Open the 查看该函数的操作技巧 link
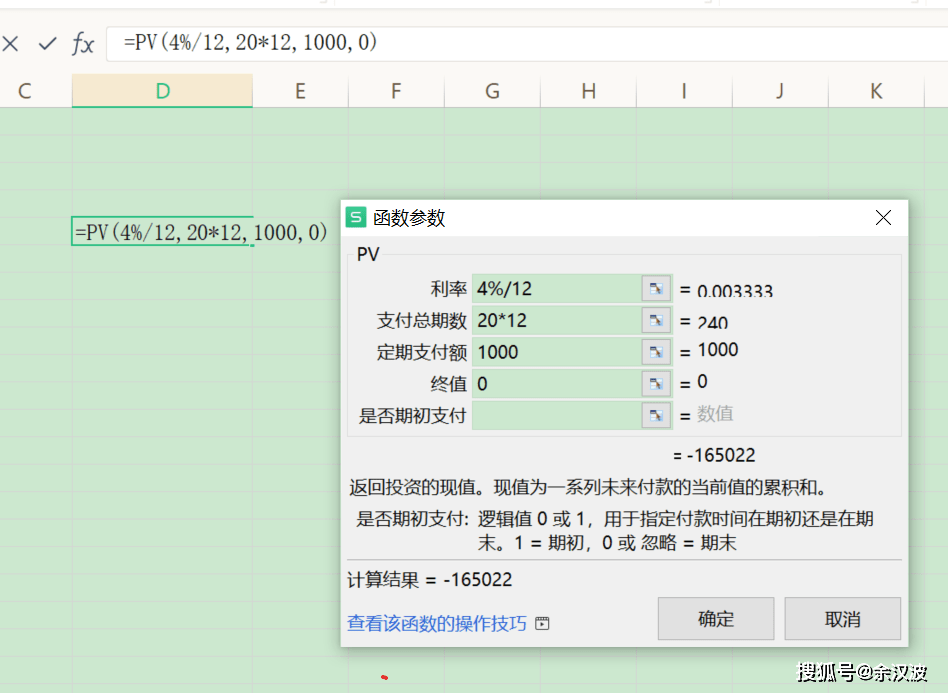This screenshot has height=693, width=948. tap(436, 624)
